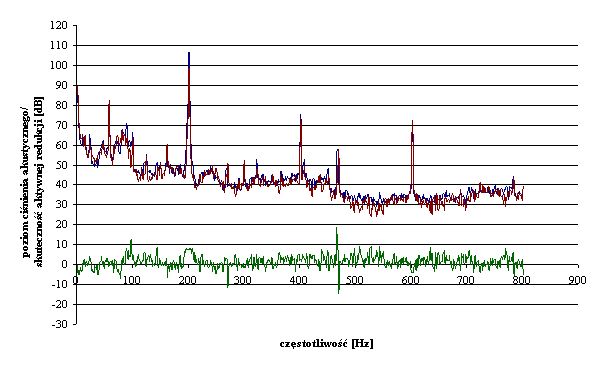
Task: Click the 110 dB horizontal gridline
Action: tap(327, 45)
